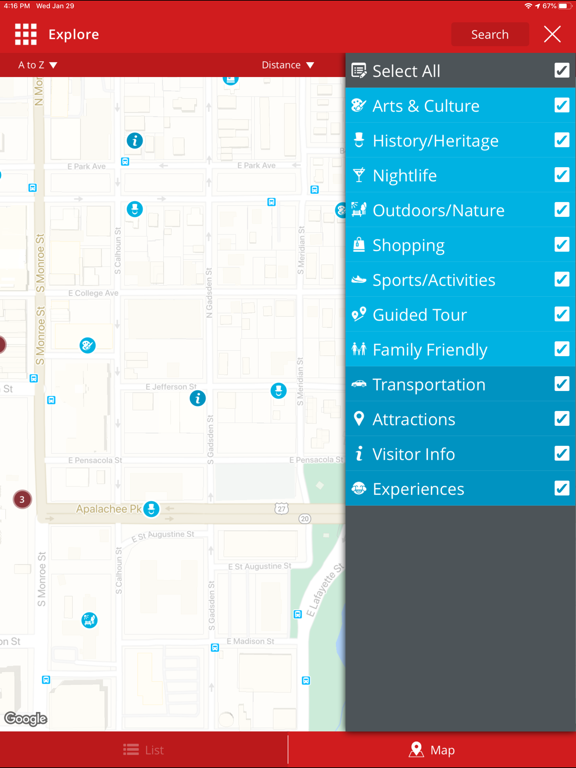
Task: Select the Visitor Info category label
Action: coord(414,454)
